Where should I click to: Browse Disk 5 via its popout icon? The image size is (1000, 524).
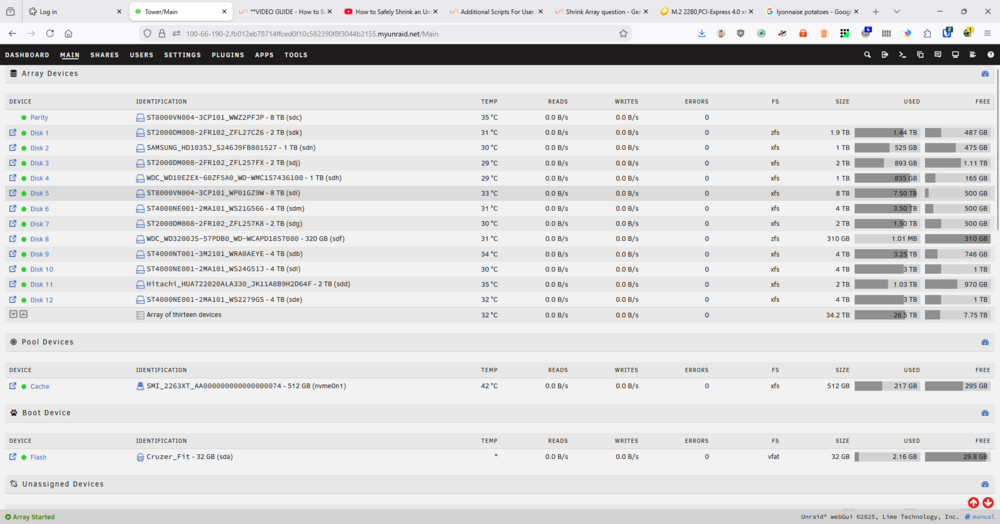[13, 193]
